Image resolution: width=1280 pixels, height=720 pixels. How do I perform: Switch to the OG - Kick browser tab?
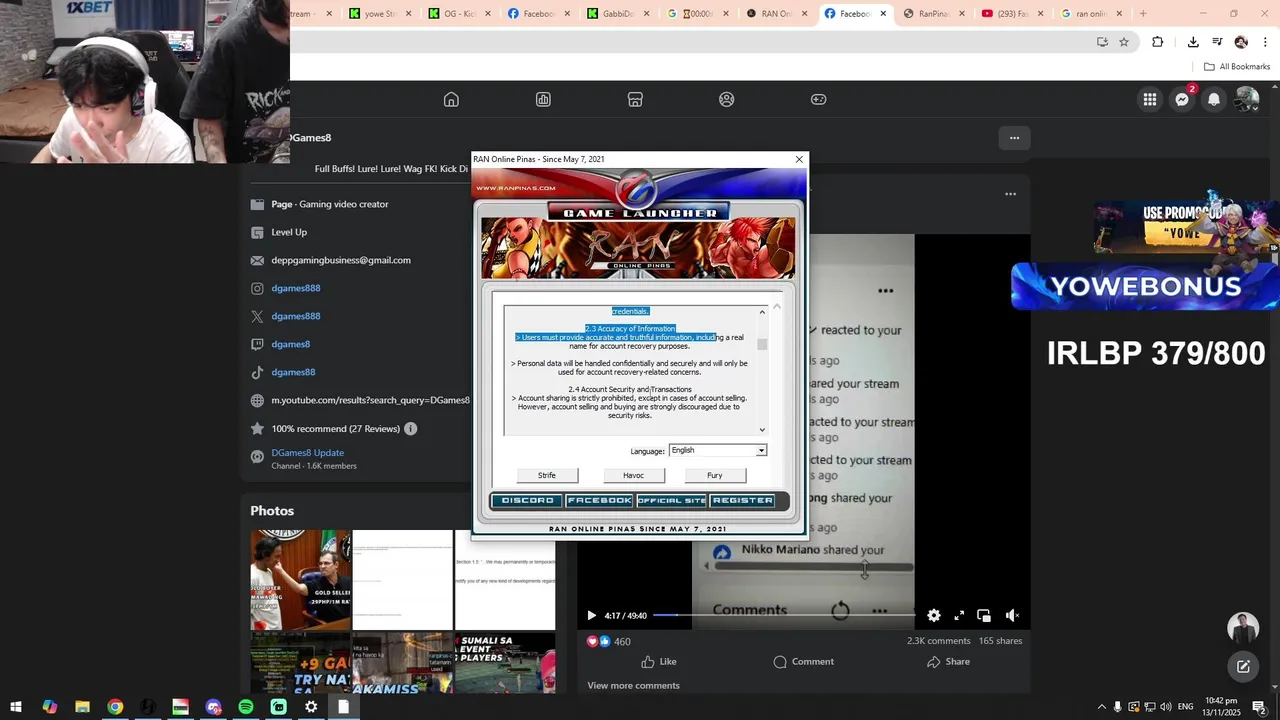click(460, 14)
